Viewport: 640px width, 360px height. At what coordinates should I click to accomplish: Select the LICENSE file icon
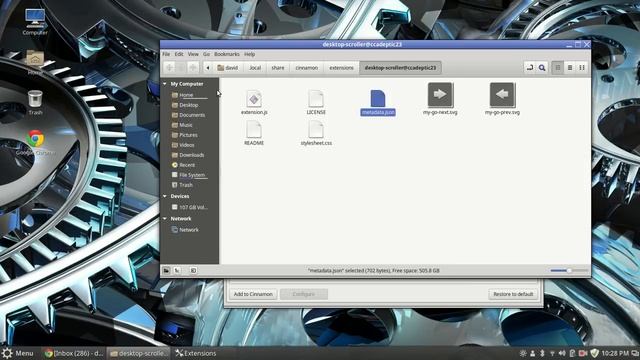[316, 99]
